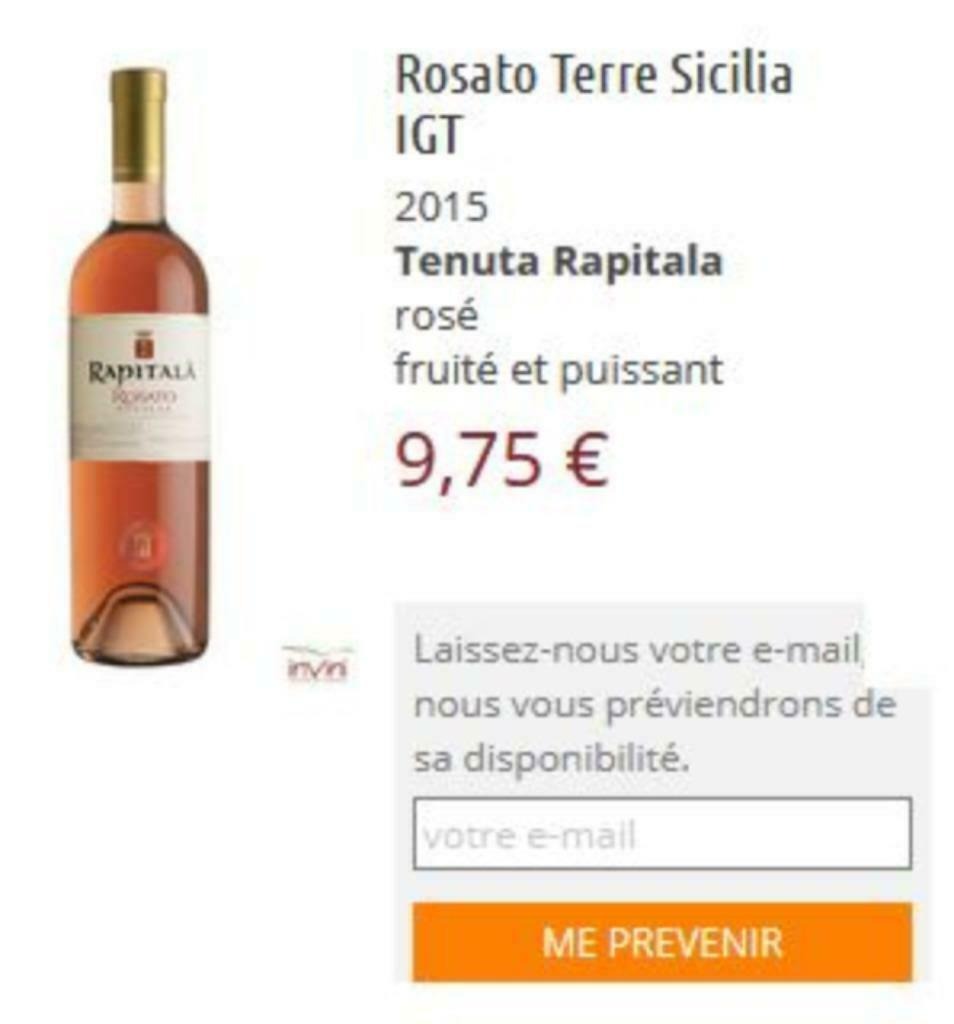Click the Rosato word on bottle label

(142, 396)
